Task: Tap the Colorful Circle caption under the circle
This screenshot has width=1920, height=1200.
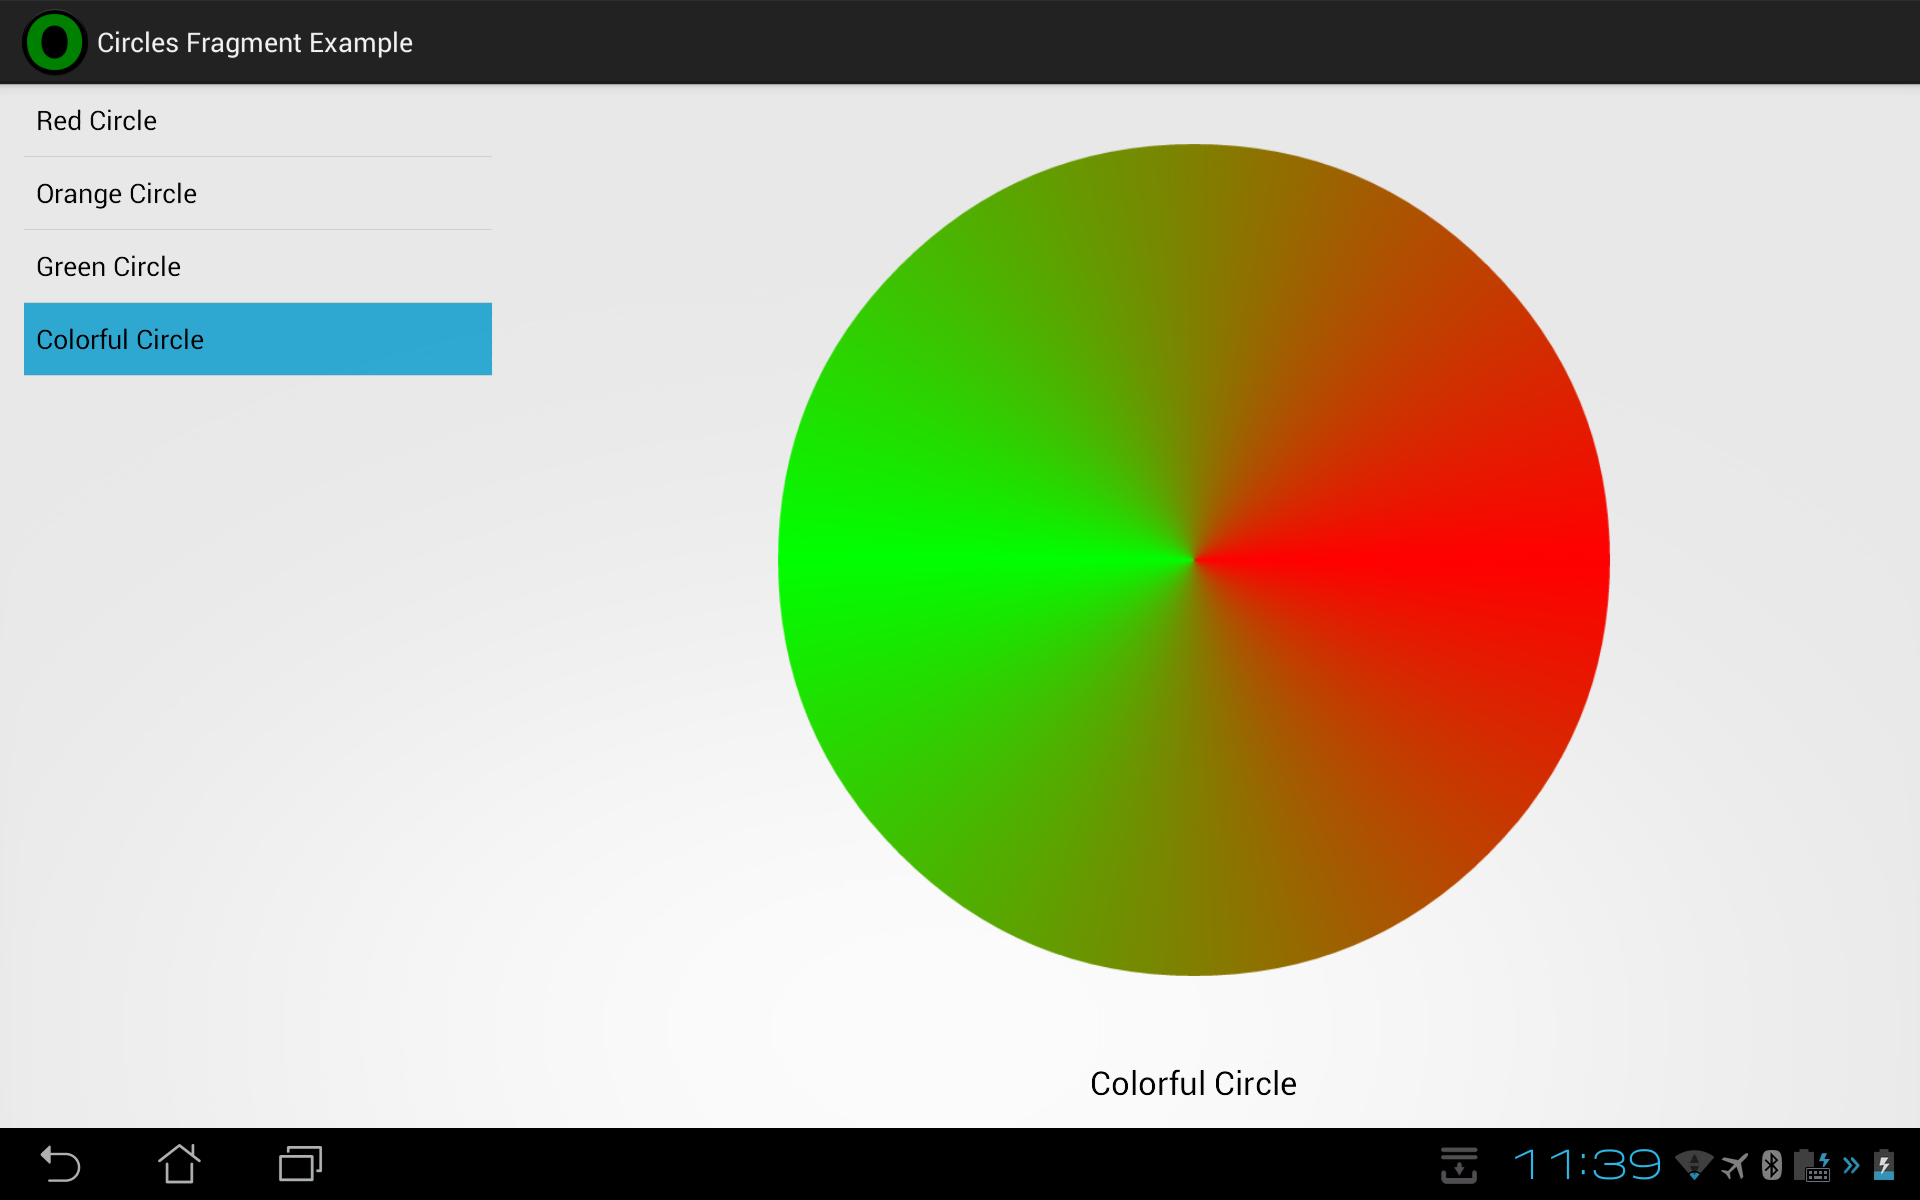Action: pos(1193,1083)
